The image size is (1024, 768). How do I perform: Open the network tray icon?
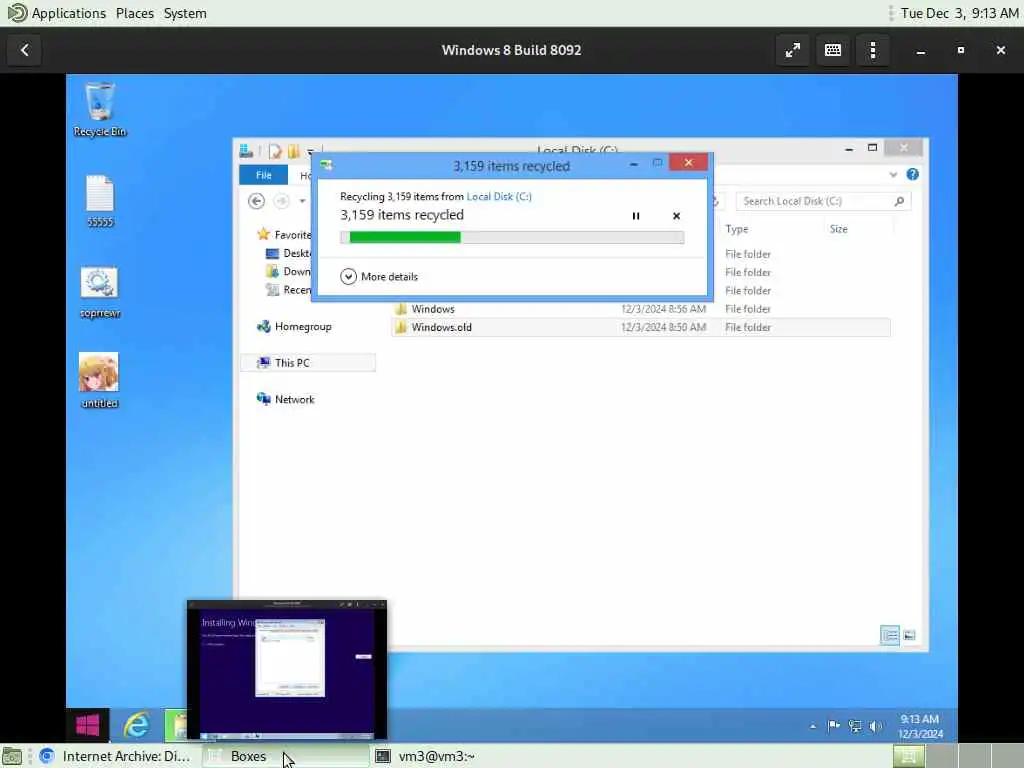coord(855,726)
